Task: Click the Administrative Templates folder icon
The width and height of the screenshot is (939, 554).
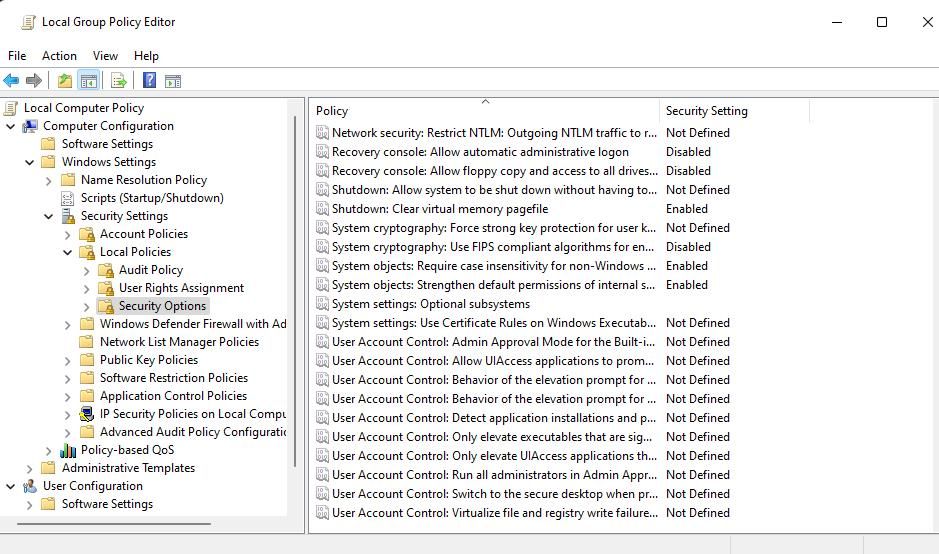Action: pos(49,468)
